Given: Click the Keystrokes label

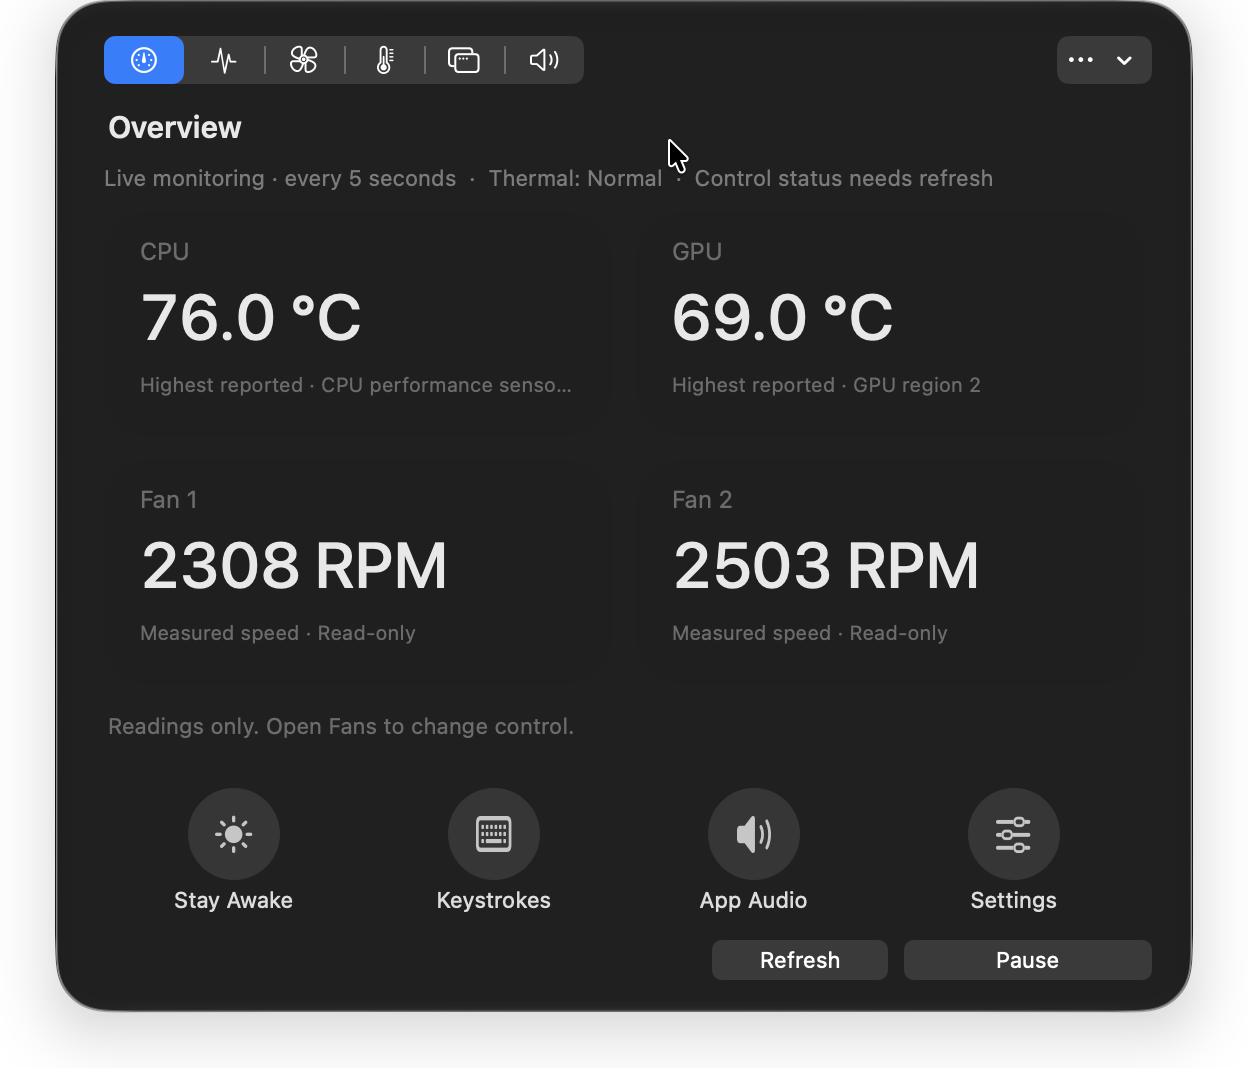Looking at the screenshot, I should (494, 900).
